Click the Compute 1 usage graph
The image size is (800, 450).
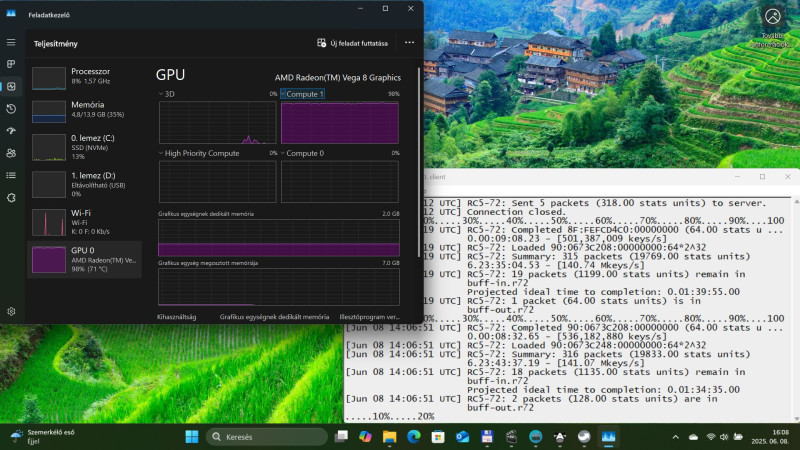[340, 122]
